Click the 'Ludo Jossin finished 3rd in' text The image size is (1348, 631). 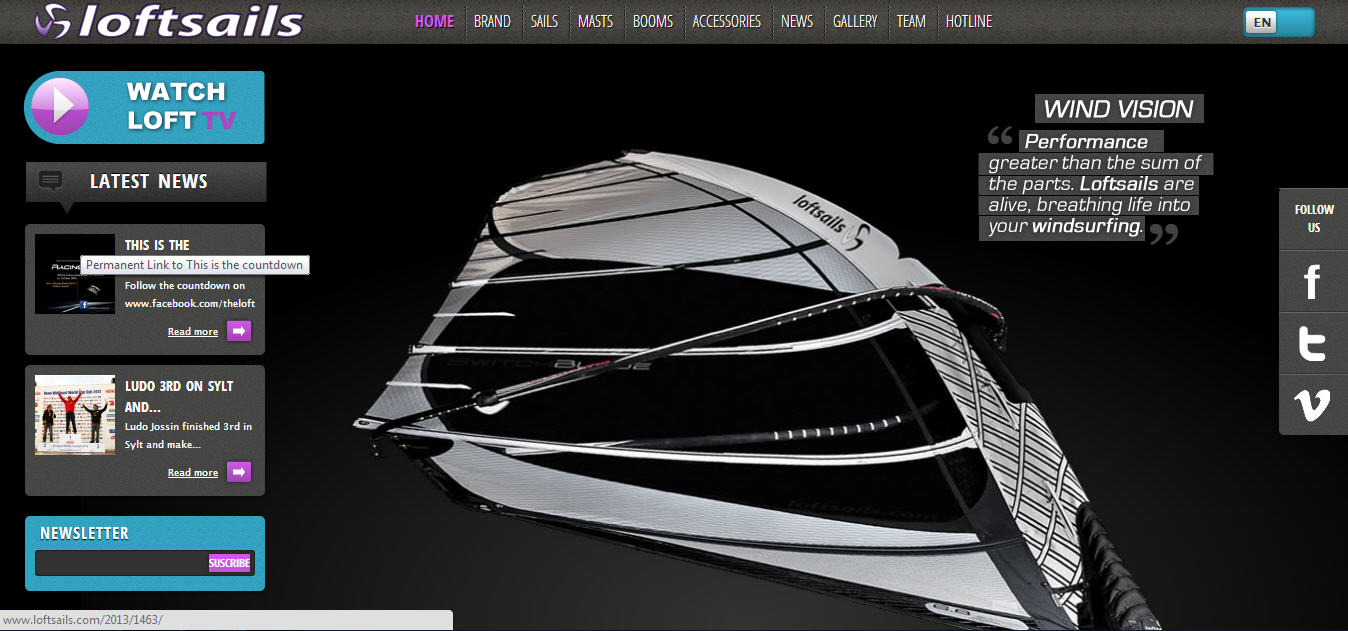point(188,426)
